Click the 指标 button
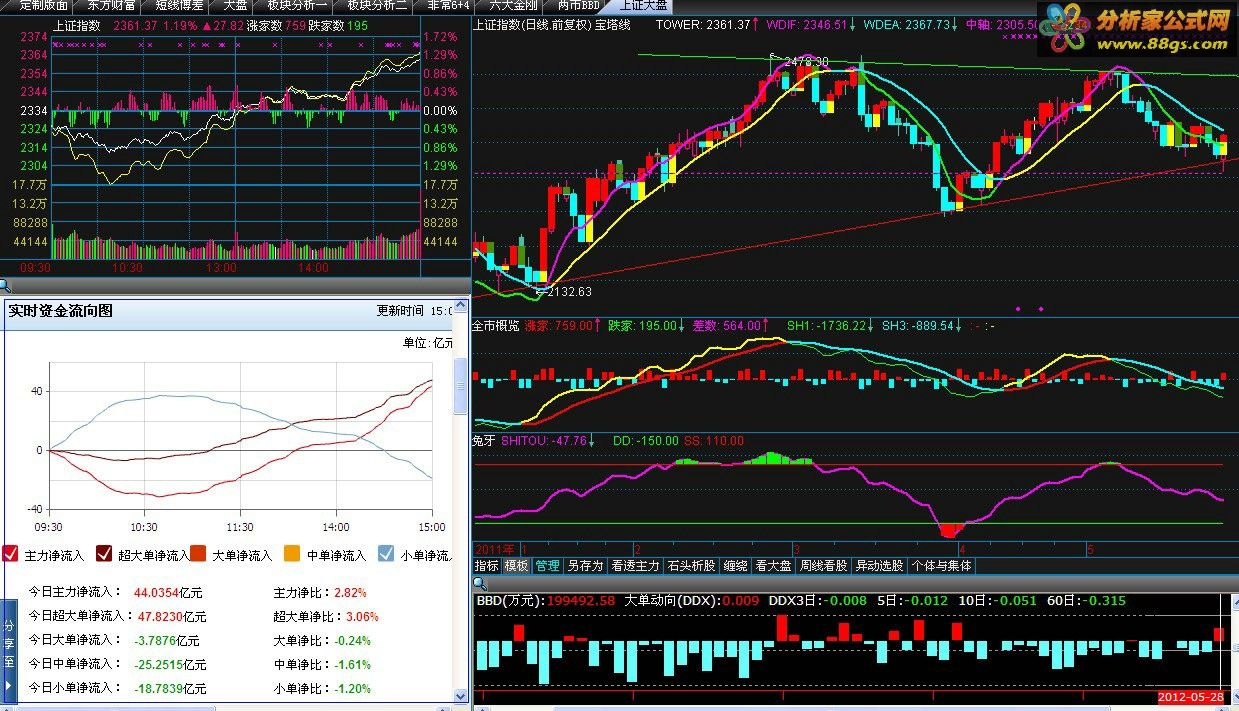This screenshot has width=1239, height=711. 486,566
